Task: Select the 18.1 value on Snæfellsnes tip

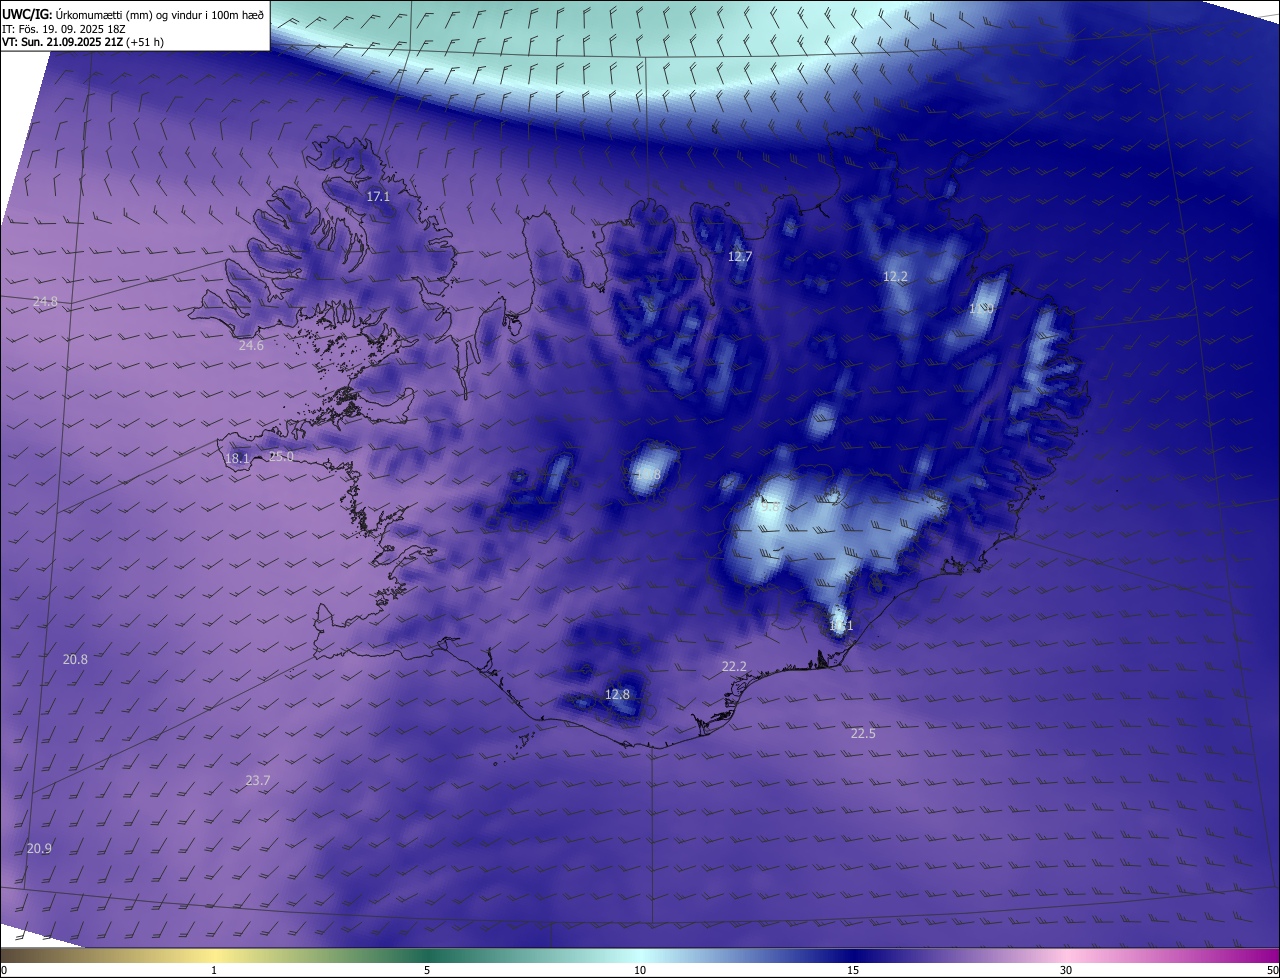Action: tap(237, 459)
